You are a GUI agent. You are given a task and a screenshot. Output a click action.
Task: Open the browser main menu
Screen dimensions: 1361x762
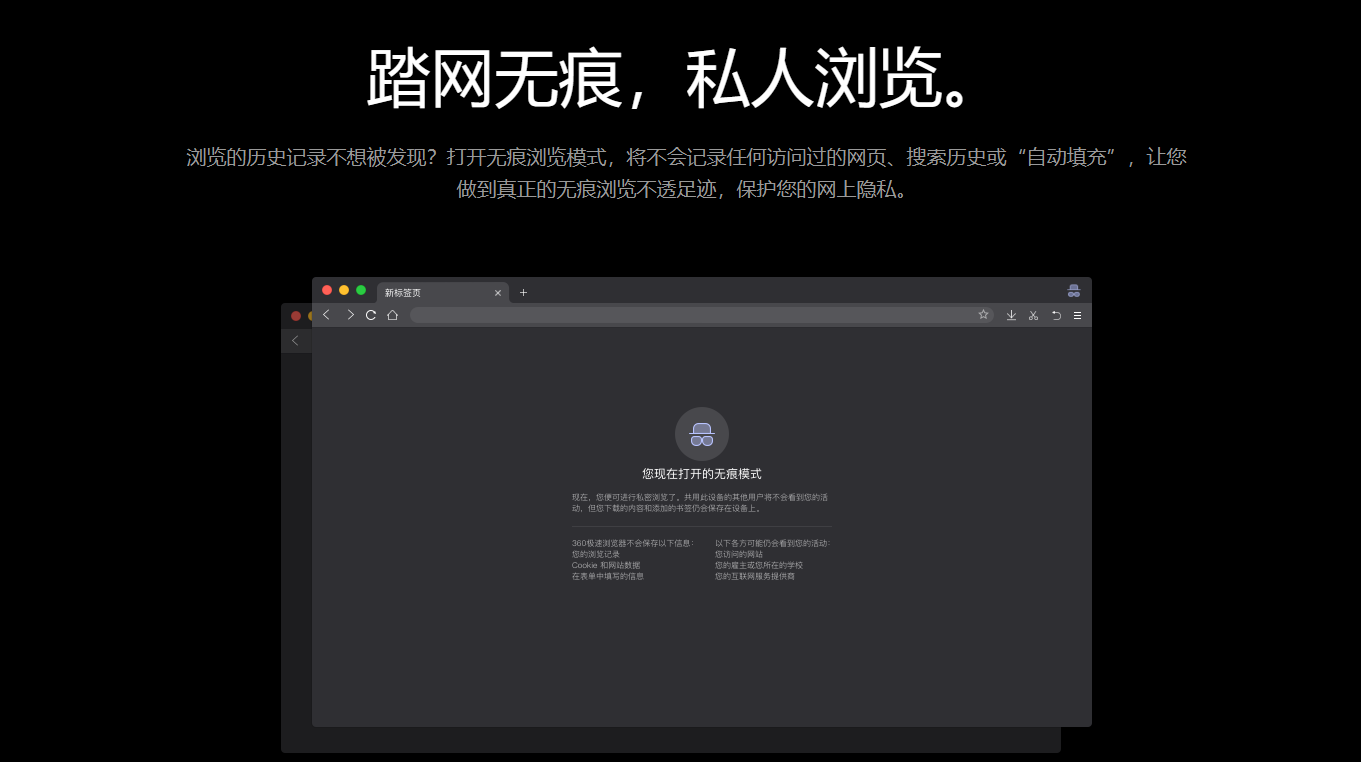point(1078,314)
